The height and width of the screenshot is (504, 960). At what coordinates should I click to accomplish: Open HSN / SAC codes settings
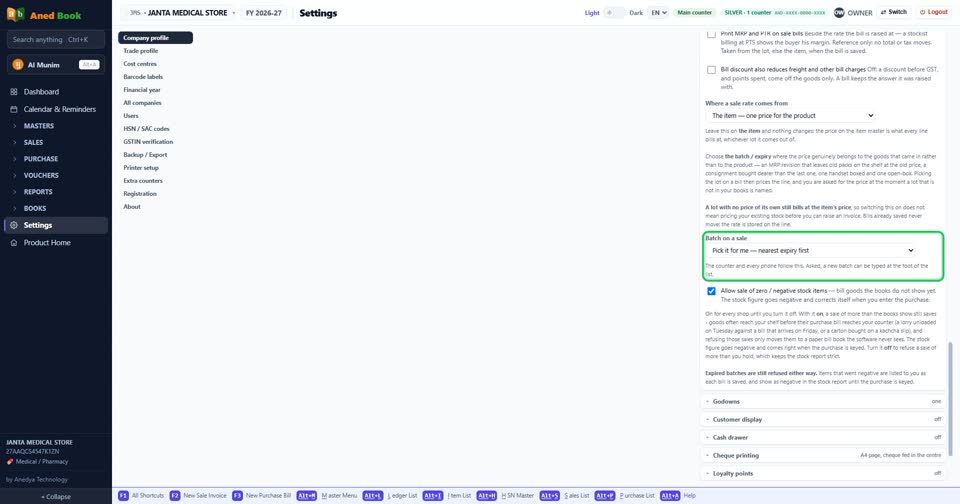(156, 129)
